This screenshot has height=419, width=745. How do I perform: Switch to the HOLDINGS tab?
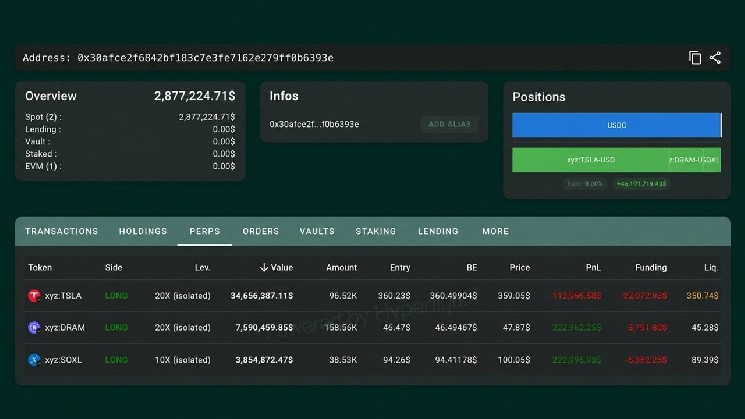pos(143,231)
